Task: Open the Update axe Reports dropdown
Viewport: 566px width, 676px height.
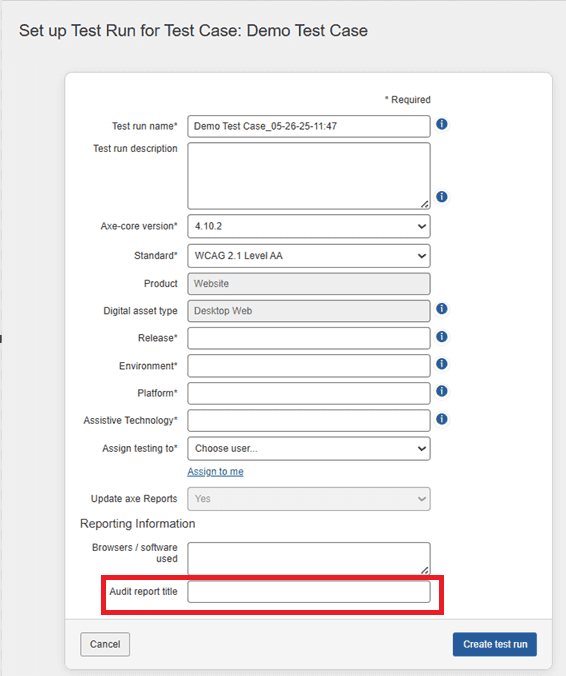Action: (309, 499)
